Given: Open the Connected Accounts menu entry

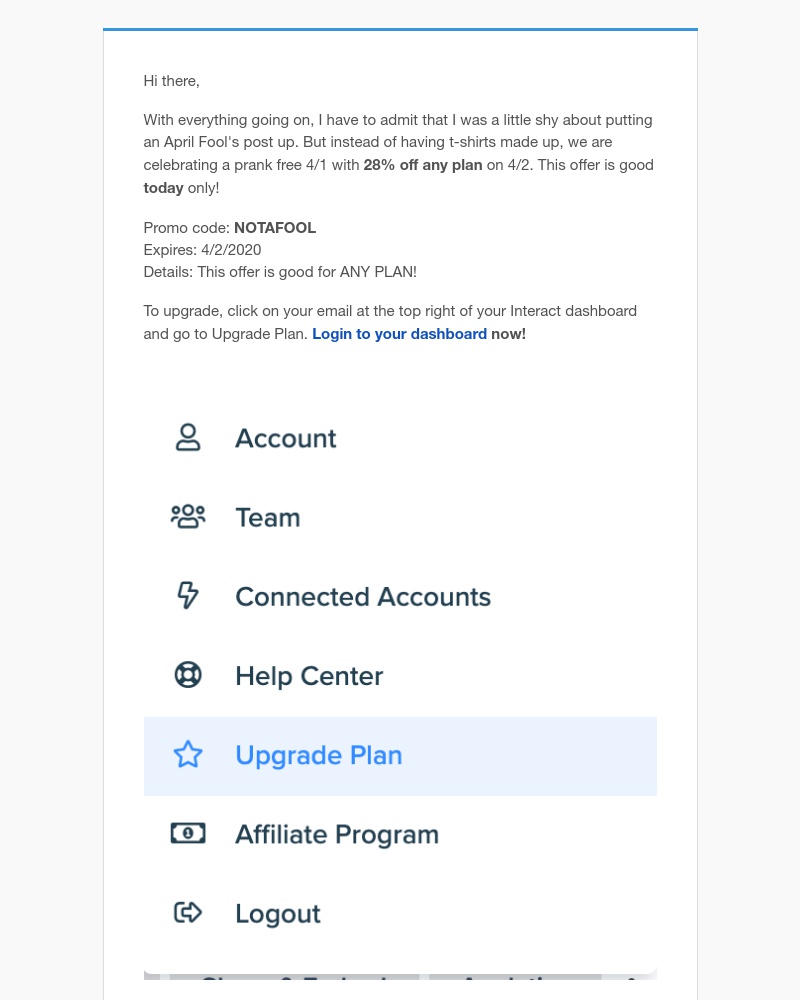Looking at the screenshot, I should (400, 596).
